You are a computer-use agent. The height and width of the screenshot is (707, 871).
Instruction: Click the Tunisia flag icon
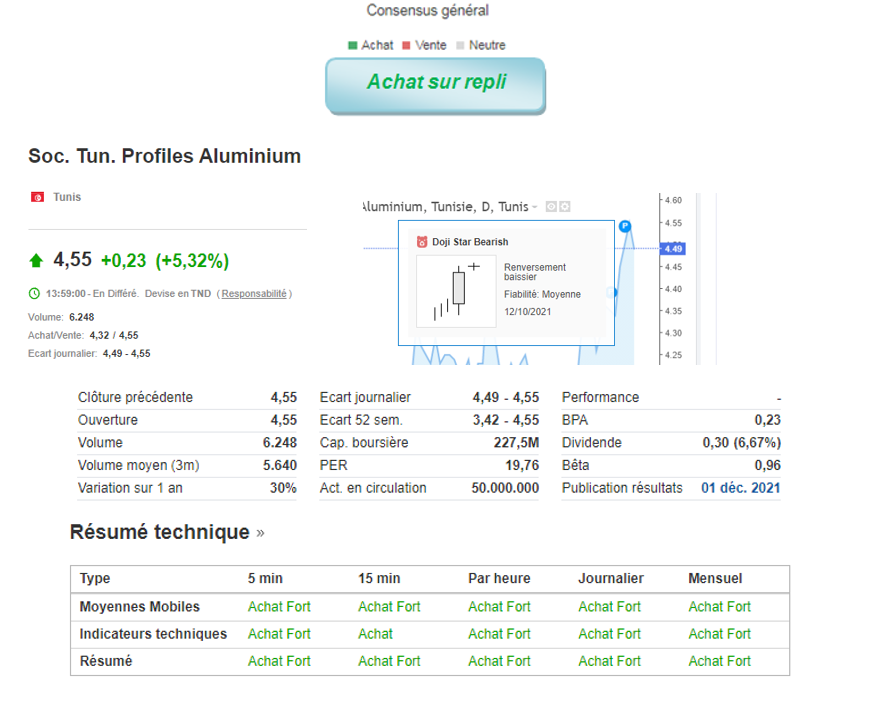point(37,197)
